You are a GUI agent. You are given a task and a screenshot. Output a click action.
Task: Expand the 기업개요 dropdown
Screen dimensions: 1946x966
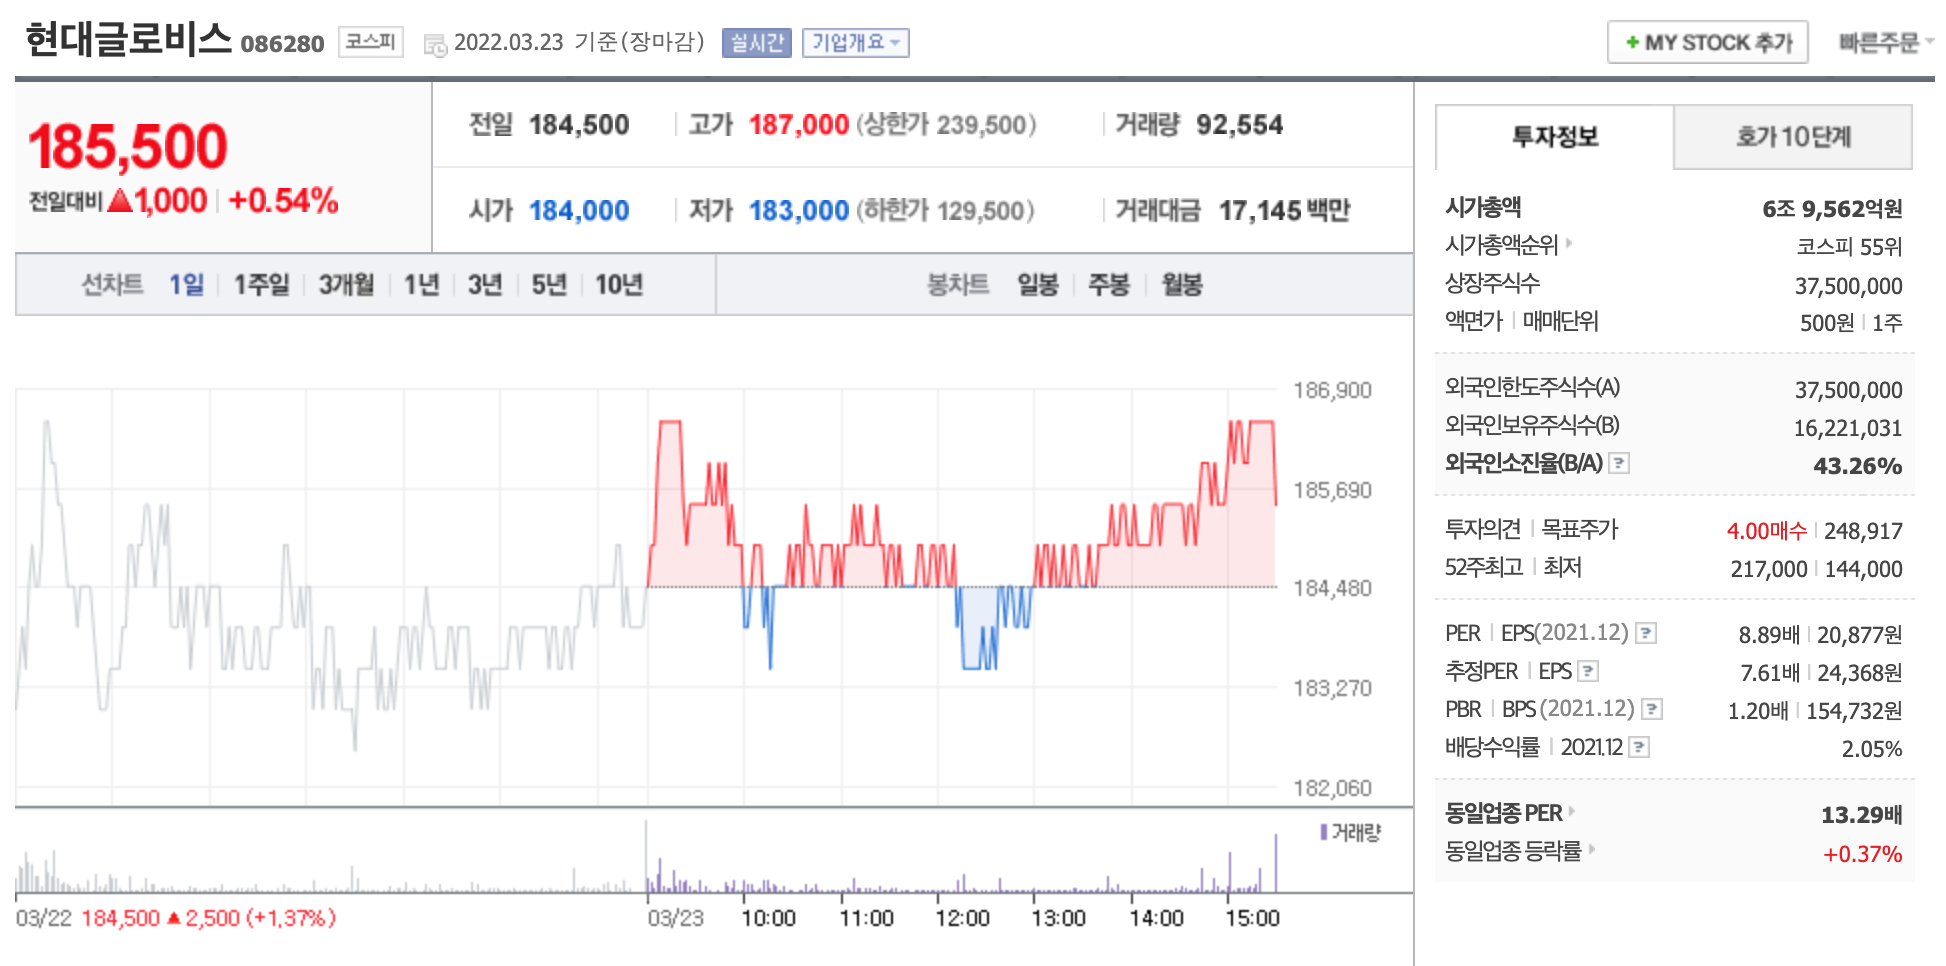[x=856, y=42]
